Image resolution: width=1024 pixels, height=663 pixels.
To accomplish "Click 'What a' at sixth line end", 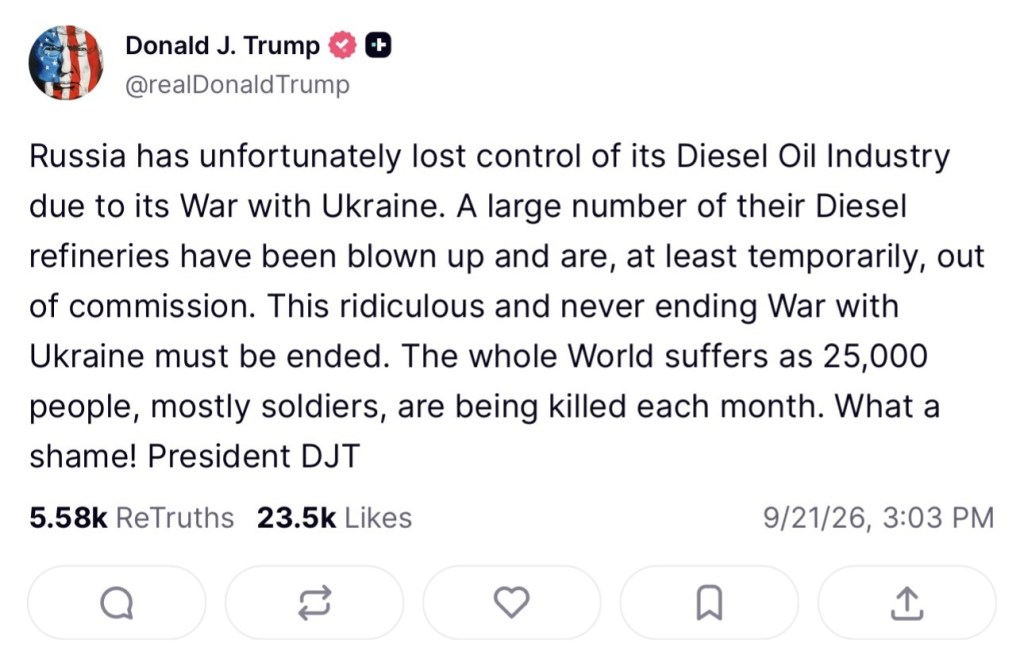I will (887, 406).
